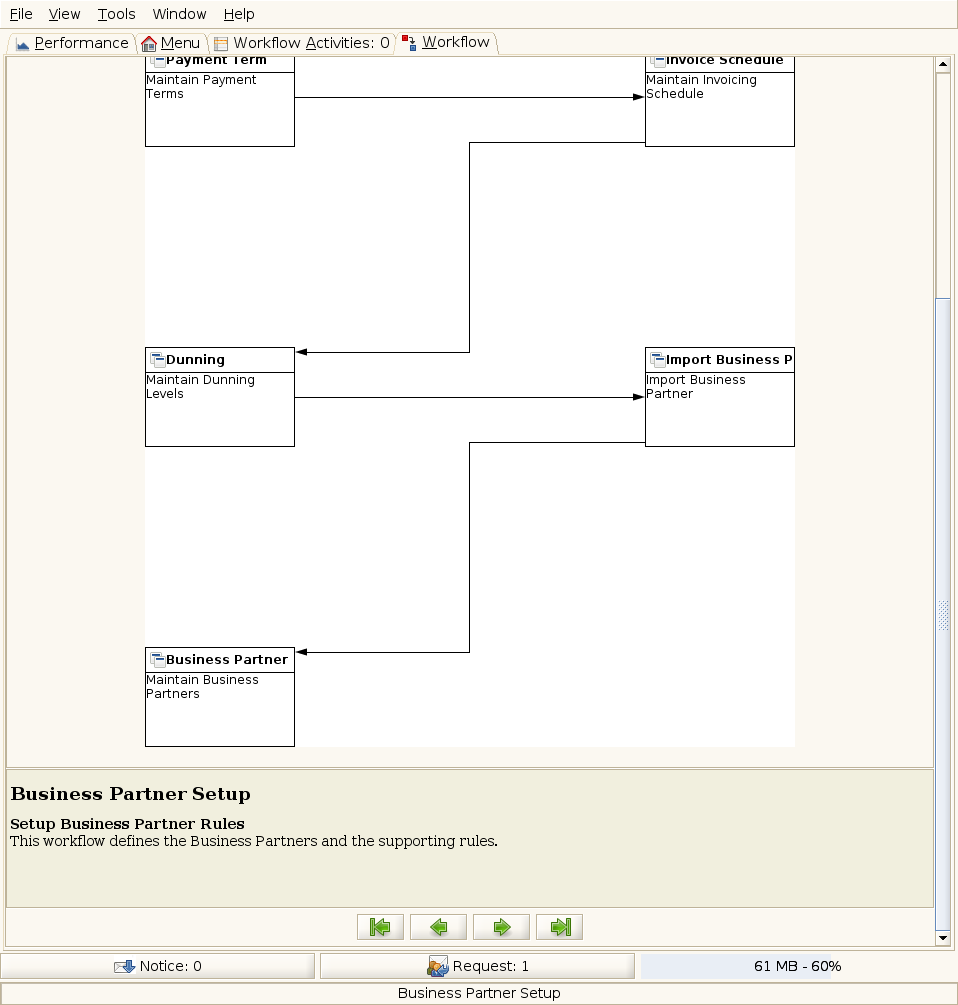The height and width of the screenshot is (1005, 958).
Task: Click the Import Business Partner node icon
Action: (657, 360)
